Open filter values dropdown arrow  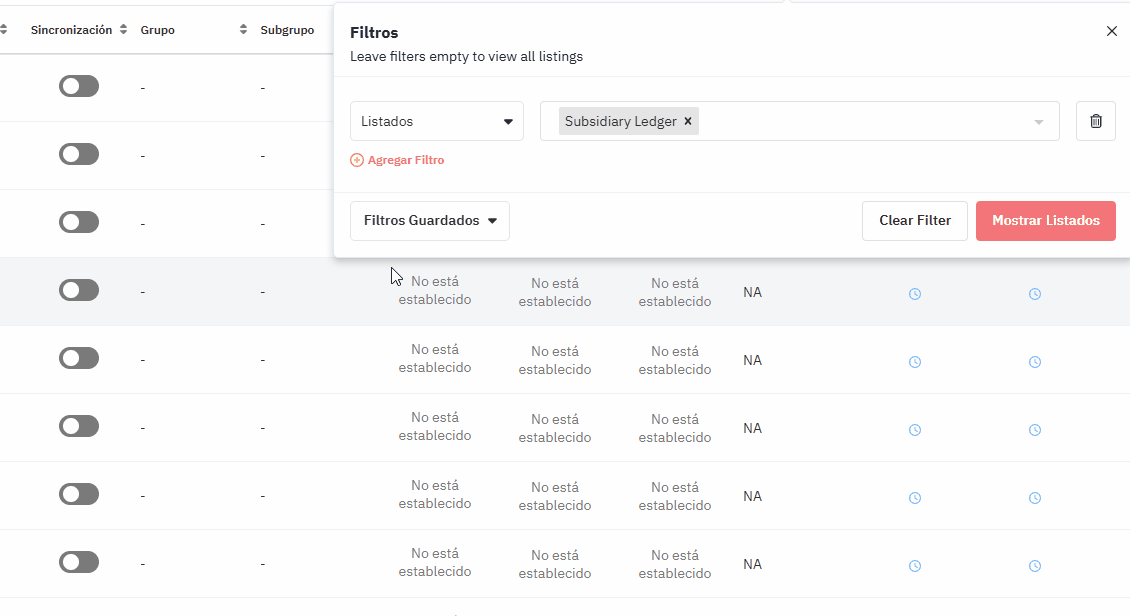click(1039, 122)
